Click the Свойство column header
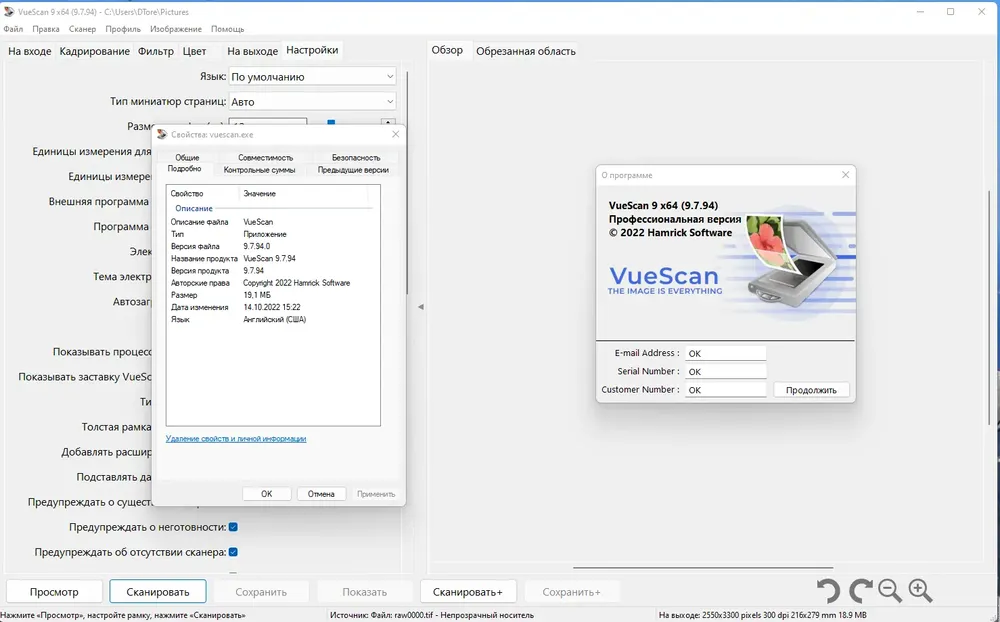 coord(202,193)
